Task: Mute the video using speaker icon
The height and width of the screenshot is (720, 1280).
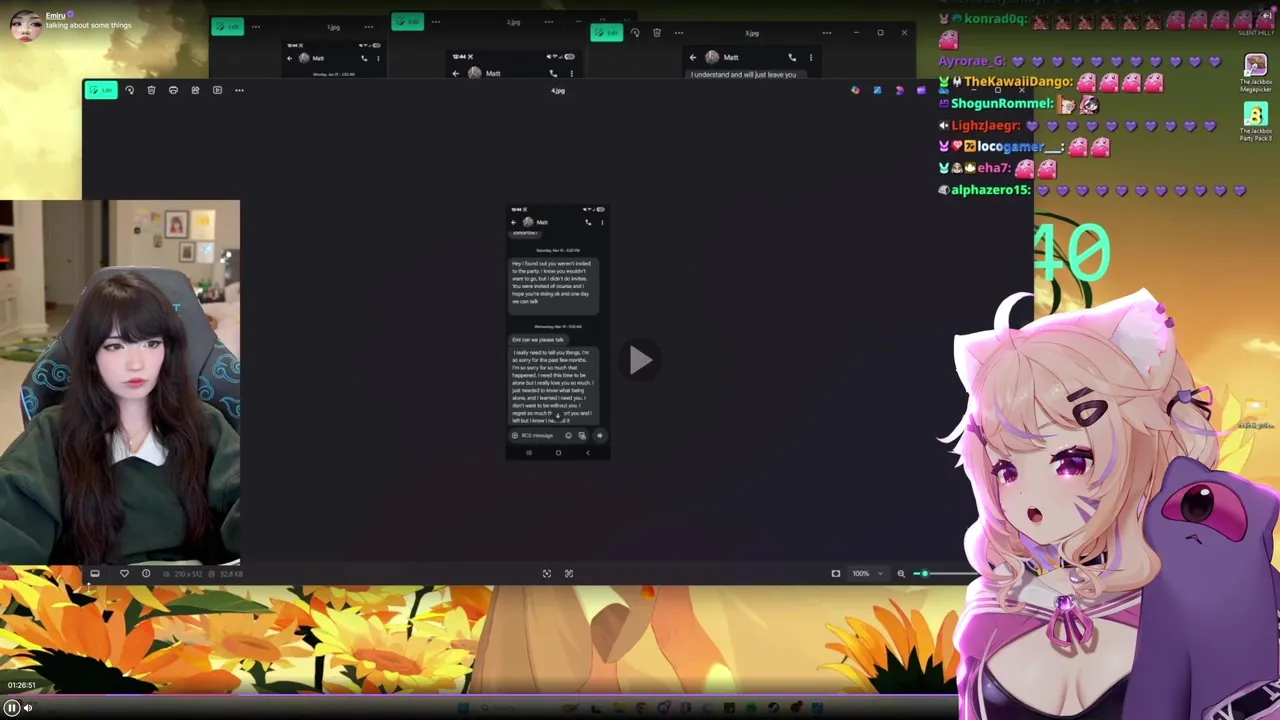Action: pyautogui.click(x=28, y=707)
